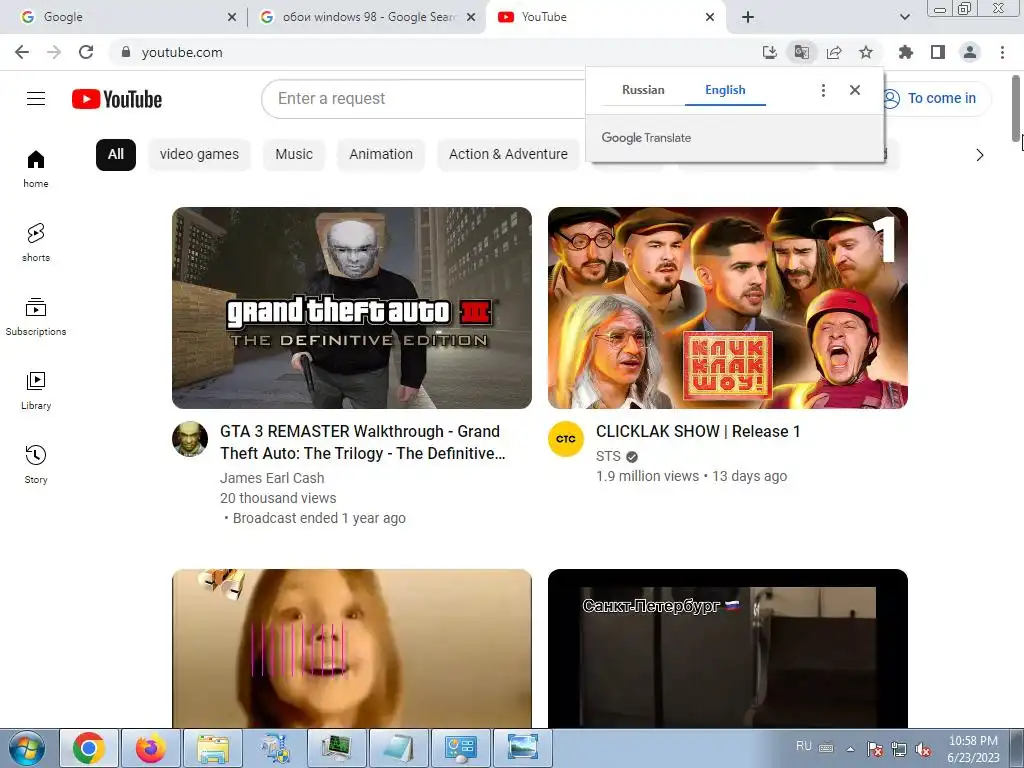1024x768 pixels.
Task: Click the Google Translate icon in address bar
Action: tap(801, 52)
